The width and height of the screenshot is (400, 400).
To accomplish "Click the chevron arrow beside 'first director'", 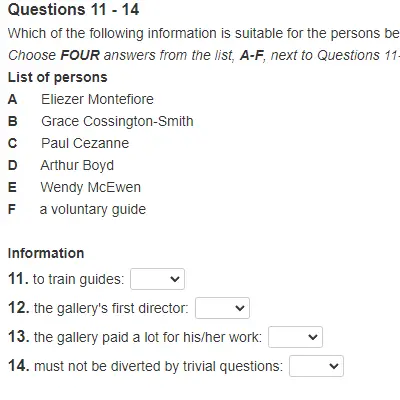I will (x=240, y=308).
